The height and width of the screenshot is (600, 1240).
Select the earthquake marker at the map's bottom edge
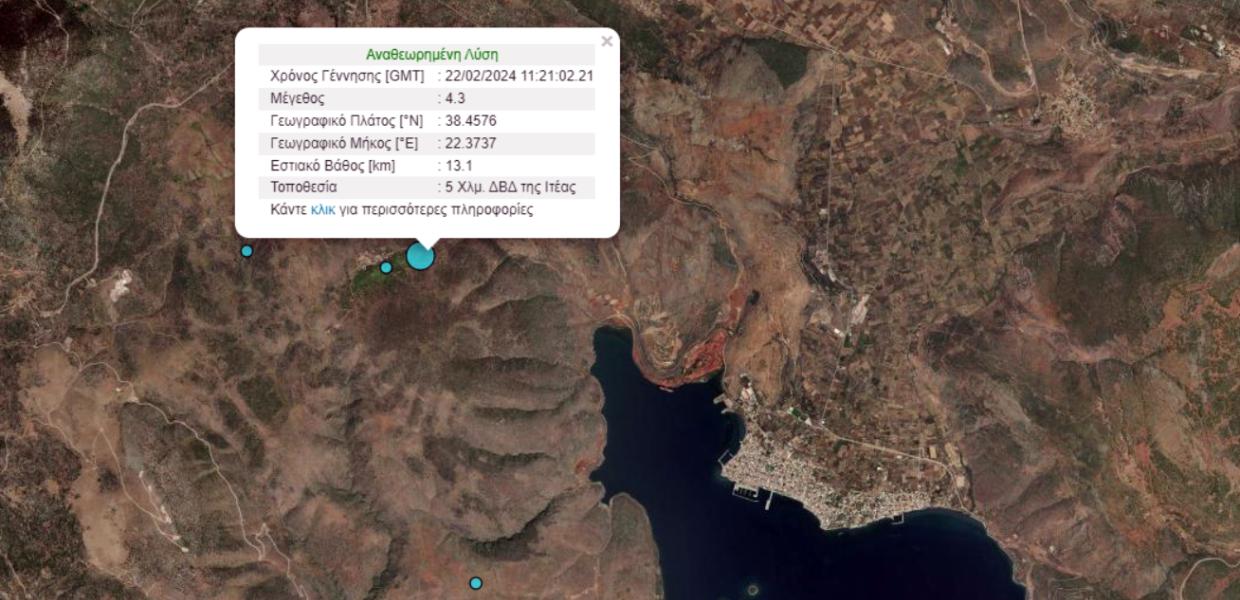tap(476, 583)
